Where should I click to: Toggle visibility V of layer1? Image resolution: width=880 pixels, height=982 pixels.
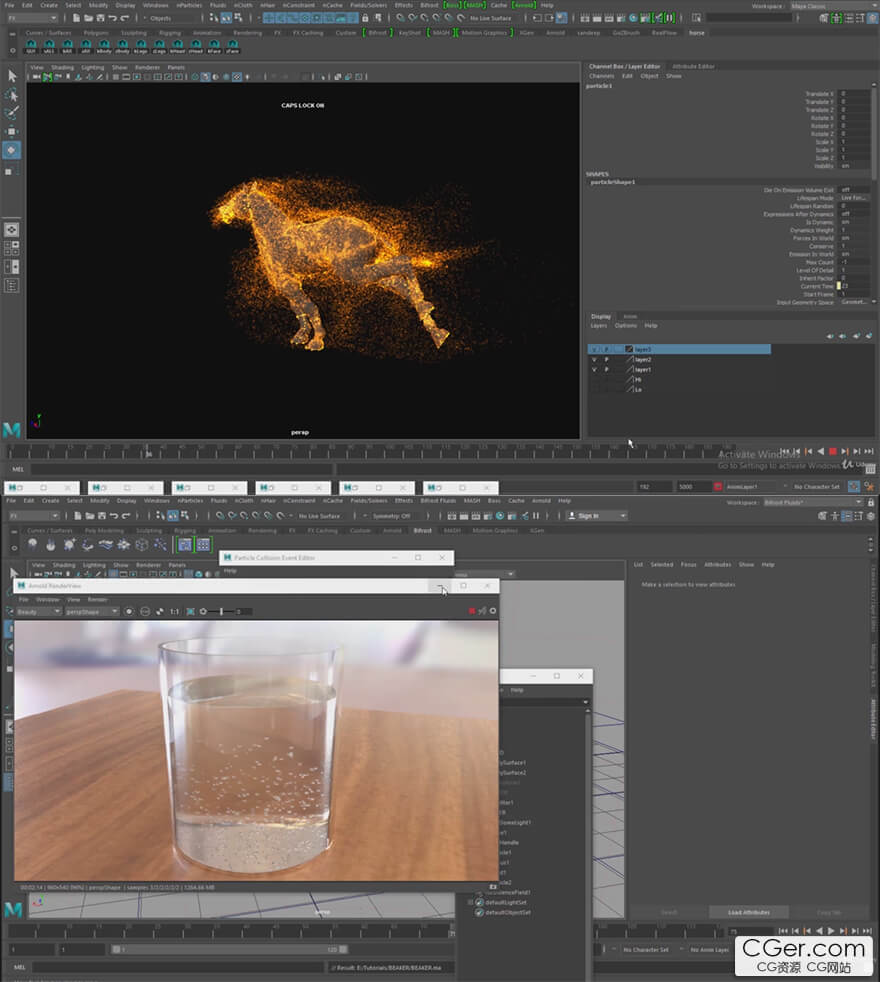click(x=594, y=370)
